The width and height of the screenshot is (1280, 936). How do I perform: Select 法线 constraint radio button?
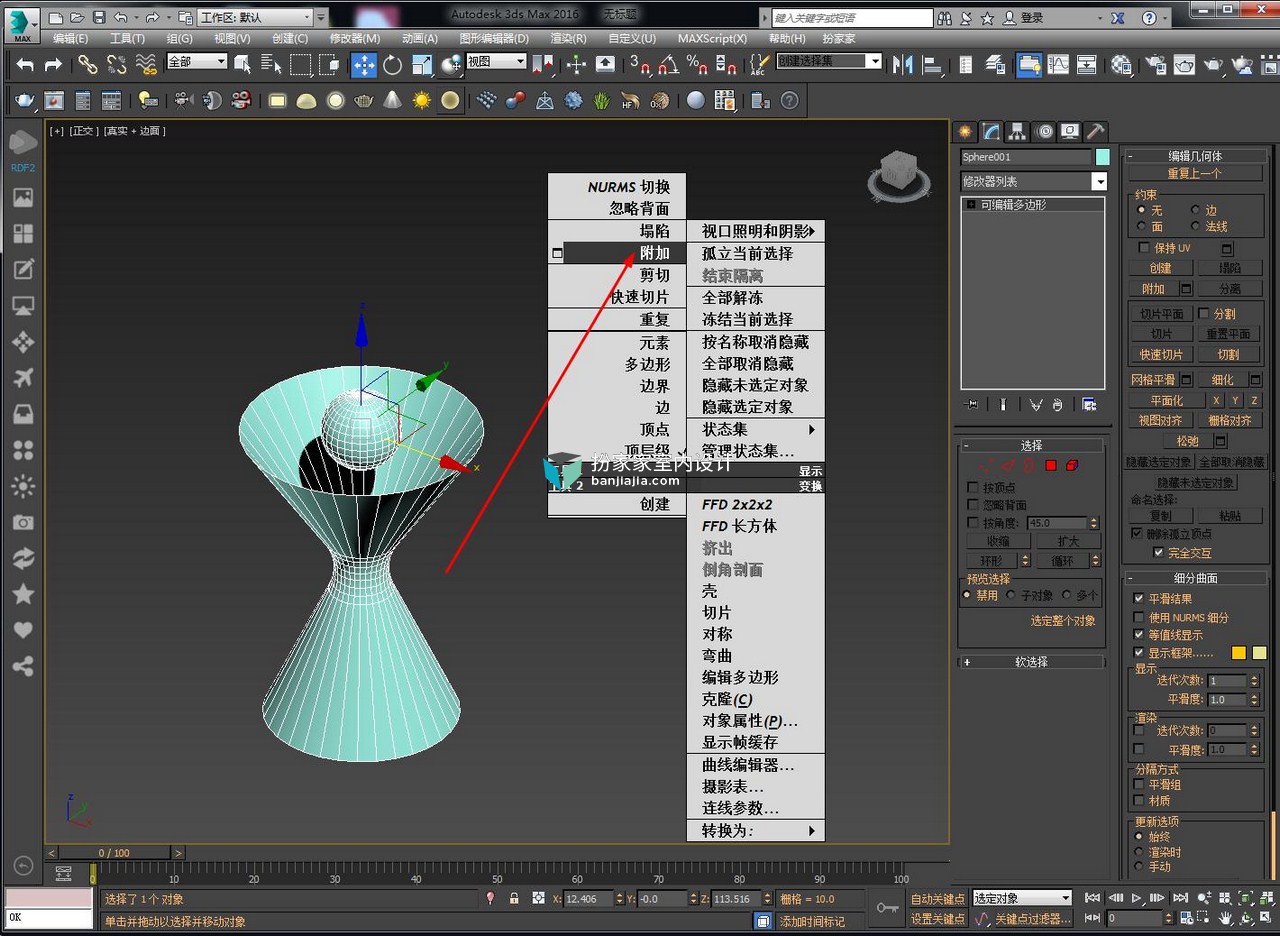[1196, 227]
